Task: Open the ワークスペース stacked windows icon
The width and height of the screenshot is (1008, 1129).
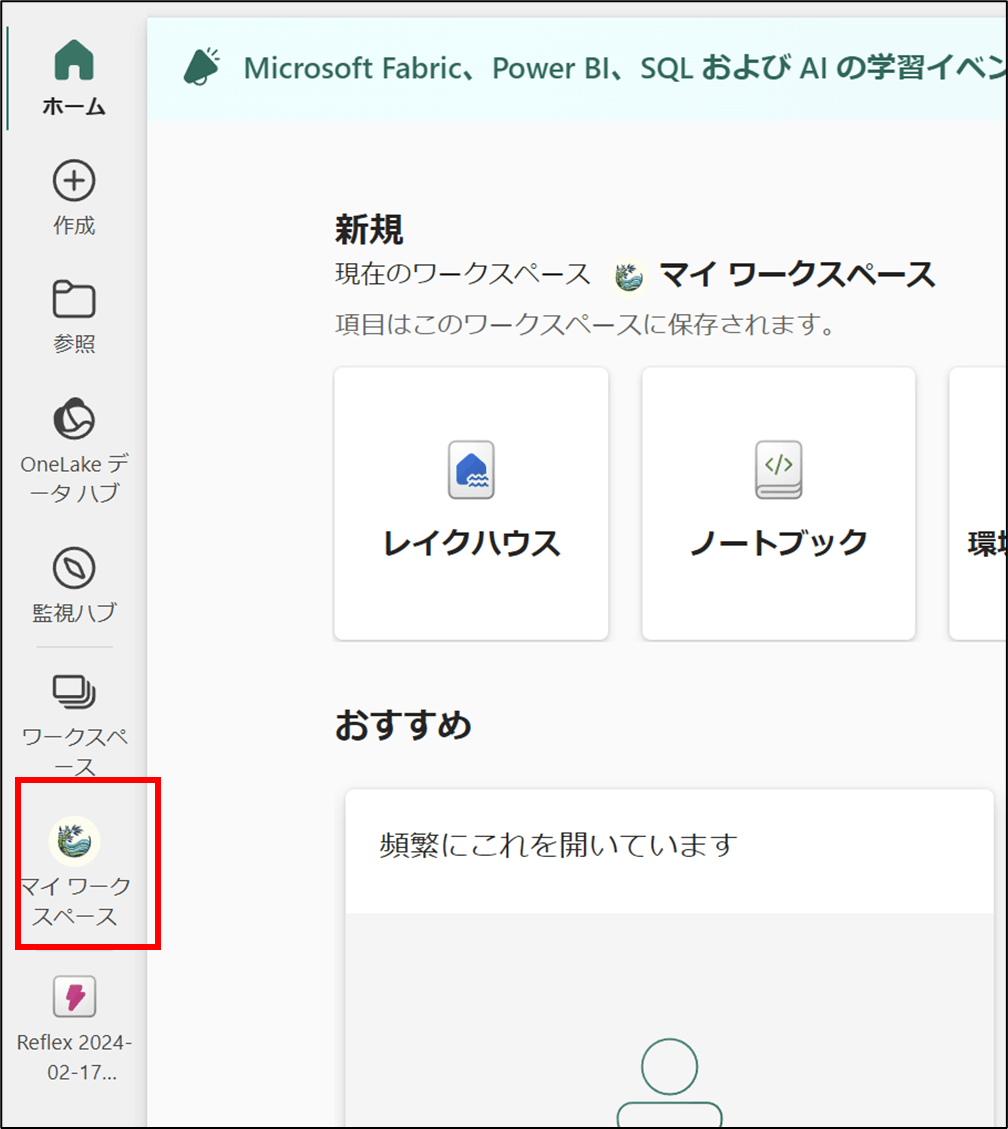Action: (74, 692)
